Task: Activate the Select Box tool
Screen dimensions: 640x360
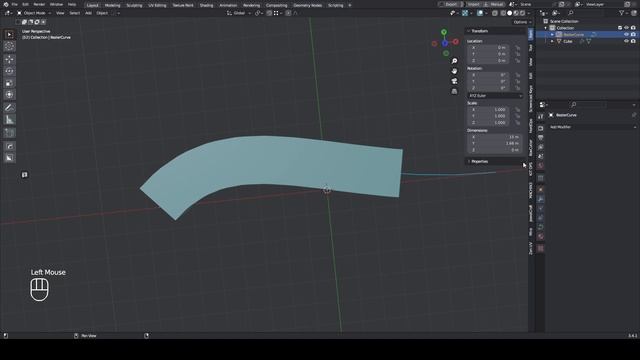Action: coord(9,35)
